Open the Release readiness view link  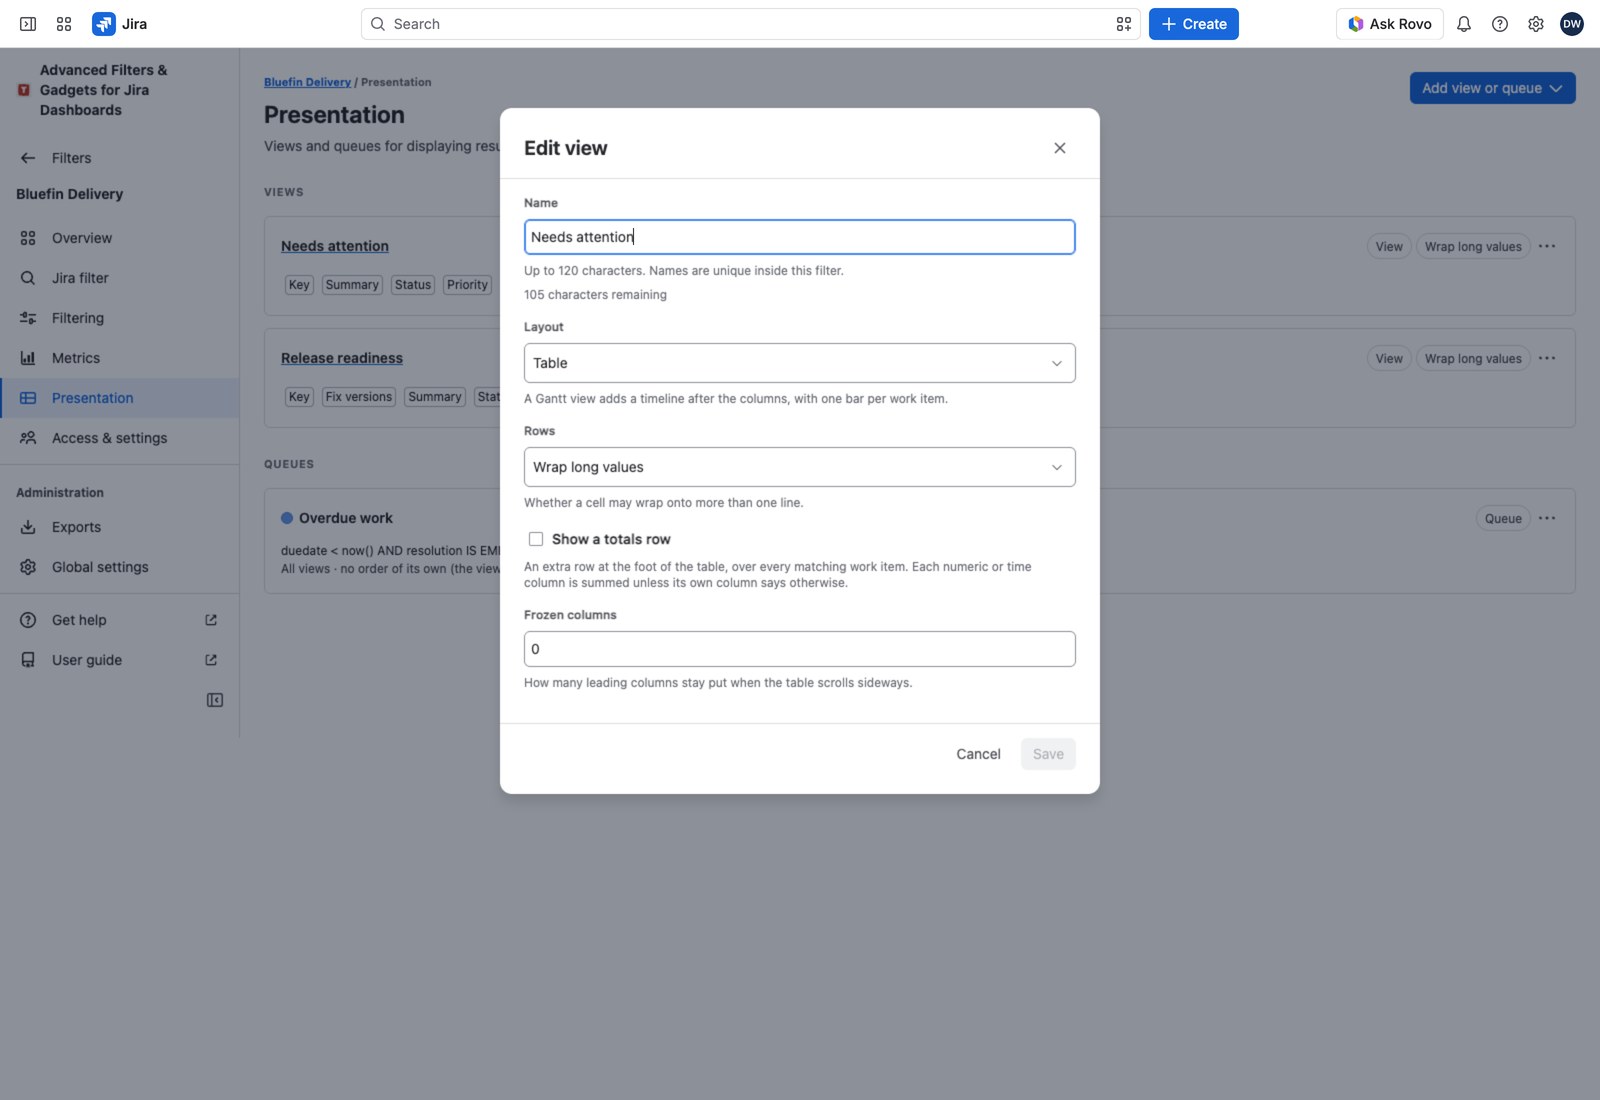[342, 358]
